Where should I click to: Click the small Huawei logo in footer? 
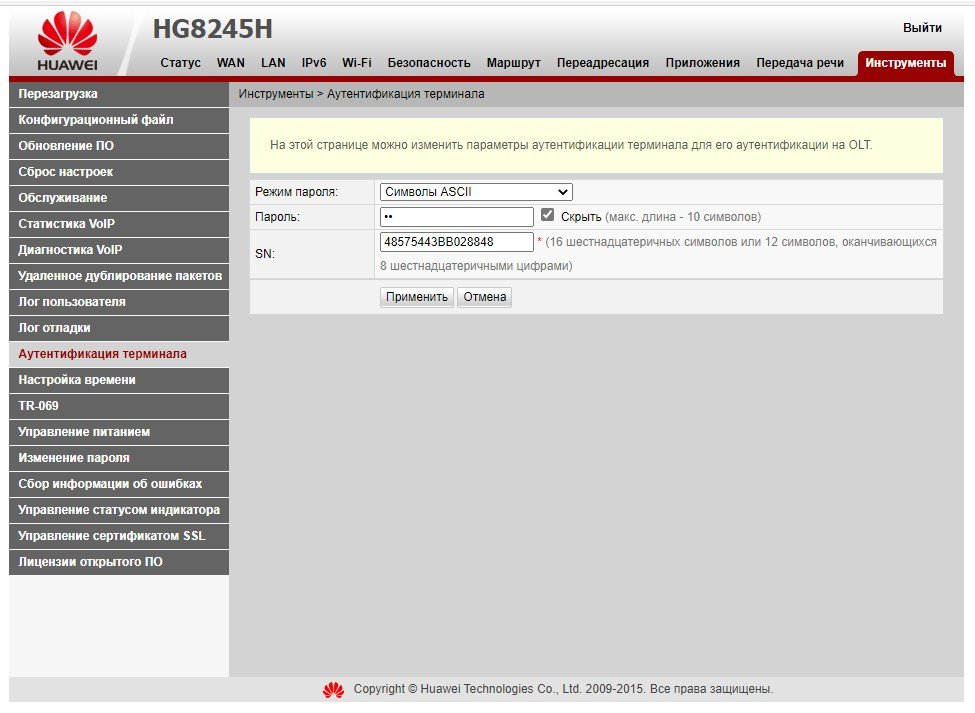click(x=333, y=689)
